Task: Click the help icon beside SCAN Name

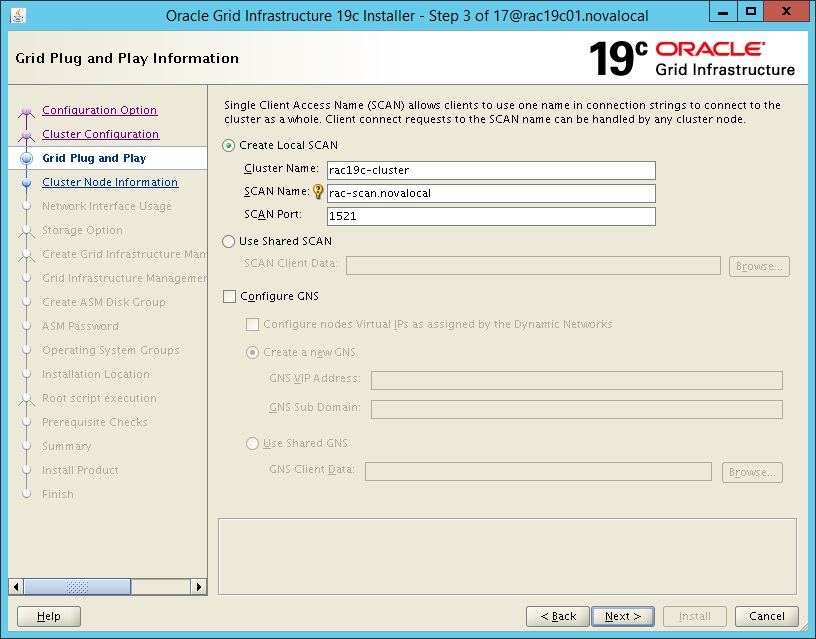Action: coord(316,191)
